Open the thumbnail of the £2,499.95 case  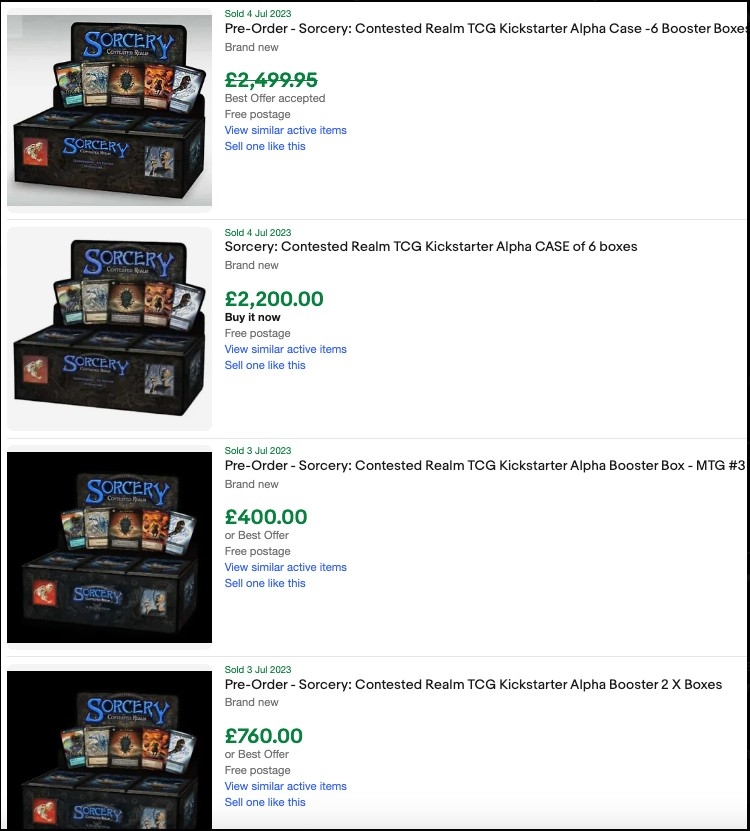coord(109,109)
